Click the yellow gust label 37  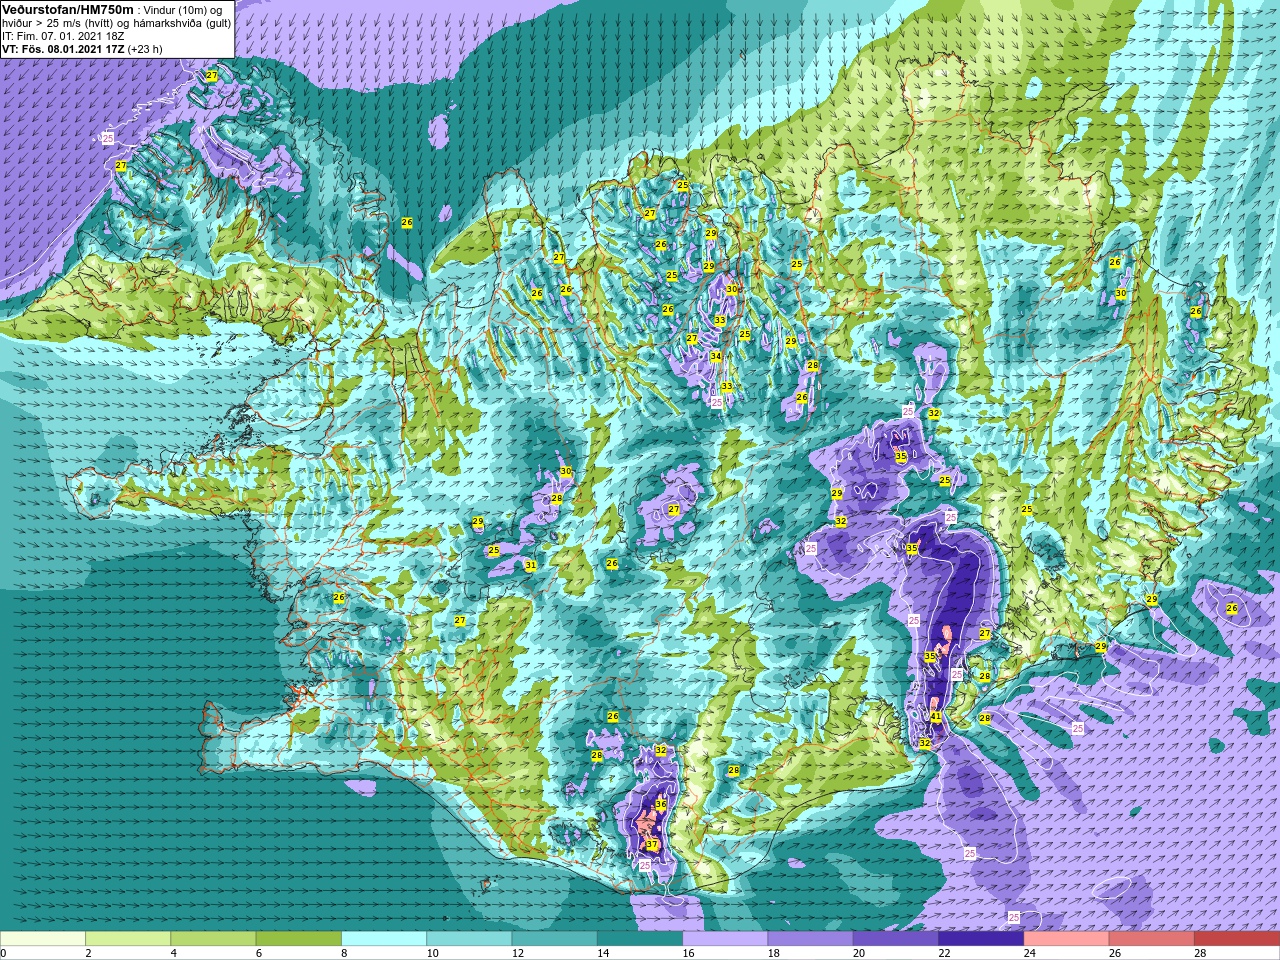tap(652, 845)
